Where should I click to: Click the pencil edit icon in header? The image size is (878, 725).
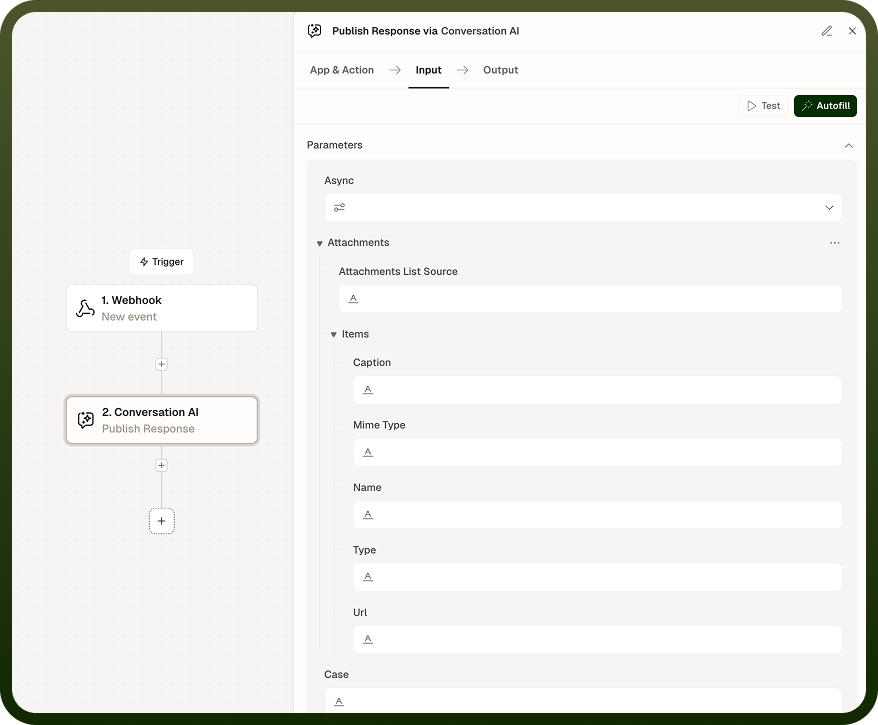click(826, 31)
